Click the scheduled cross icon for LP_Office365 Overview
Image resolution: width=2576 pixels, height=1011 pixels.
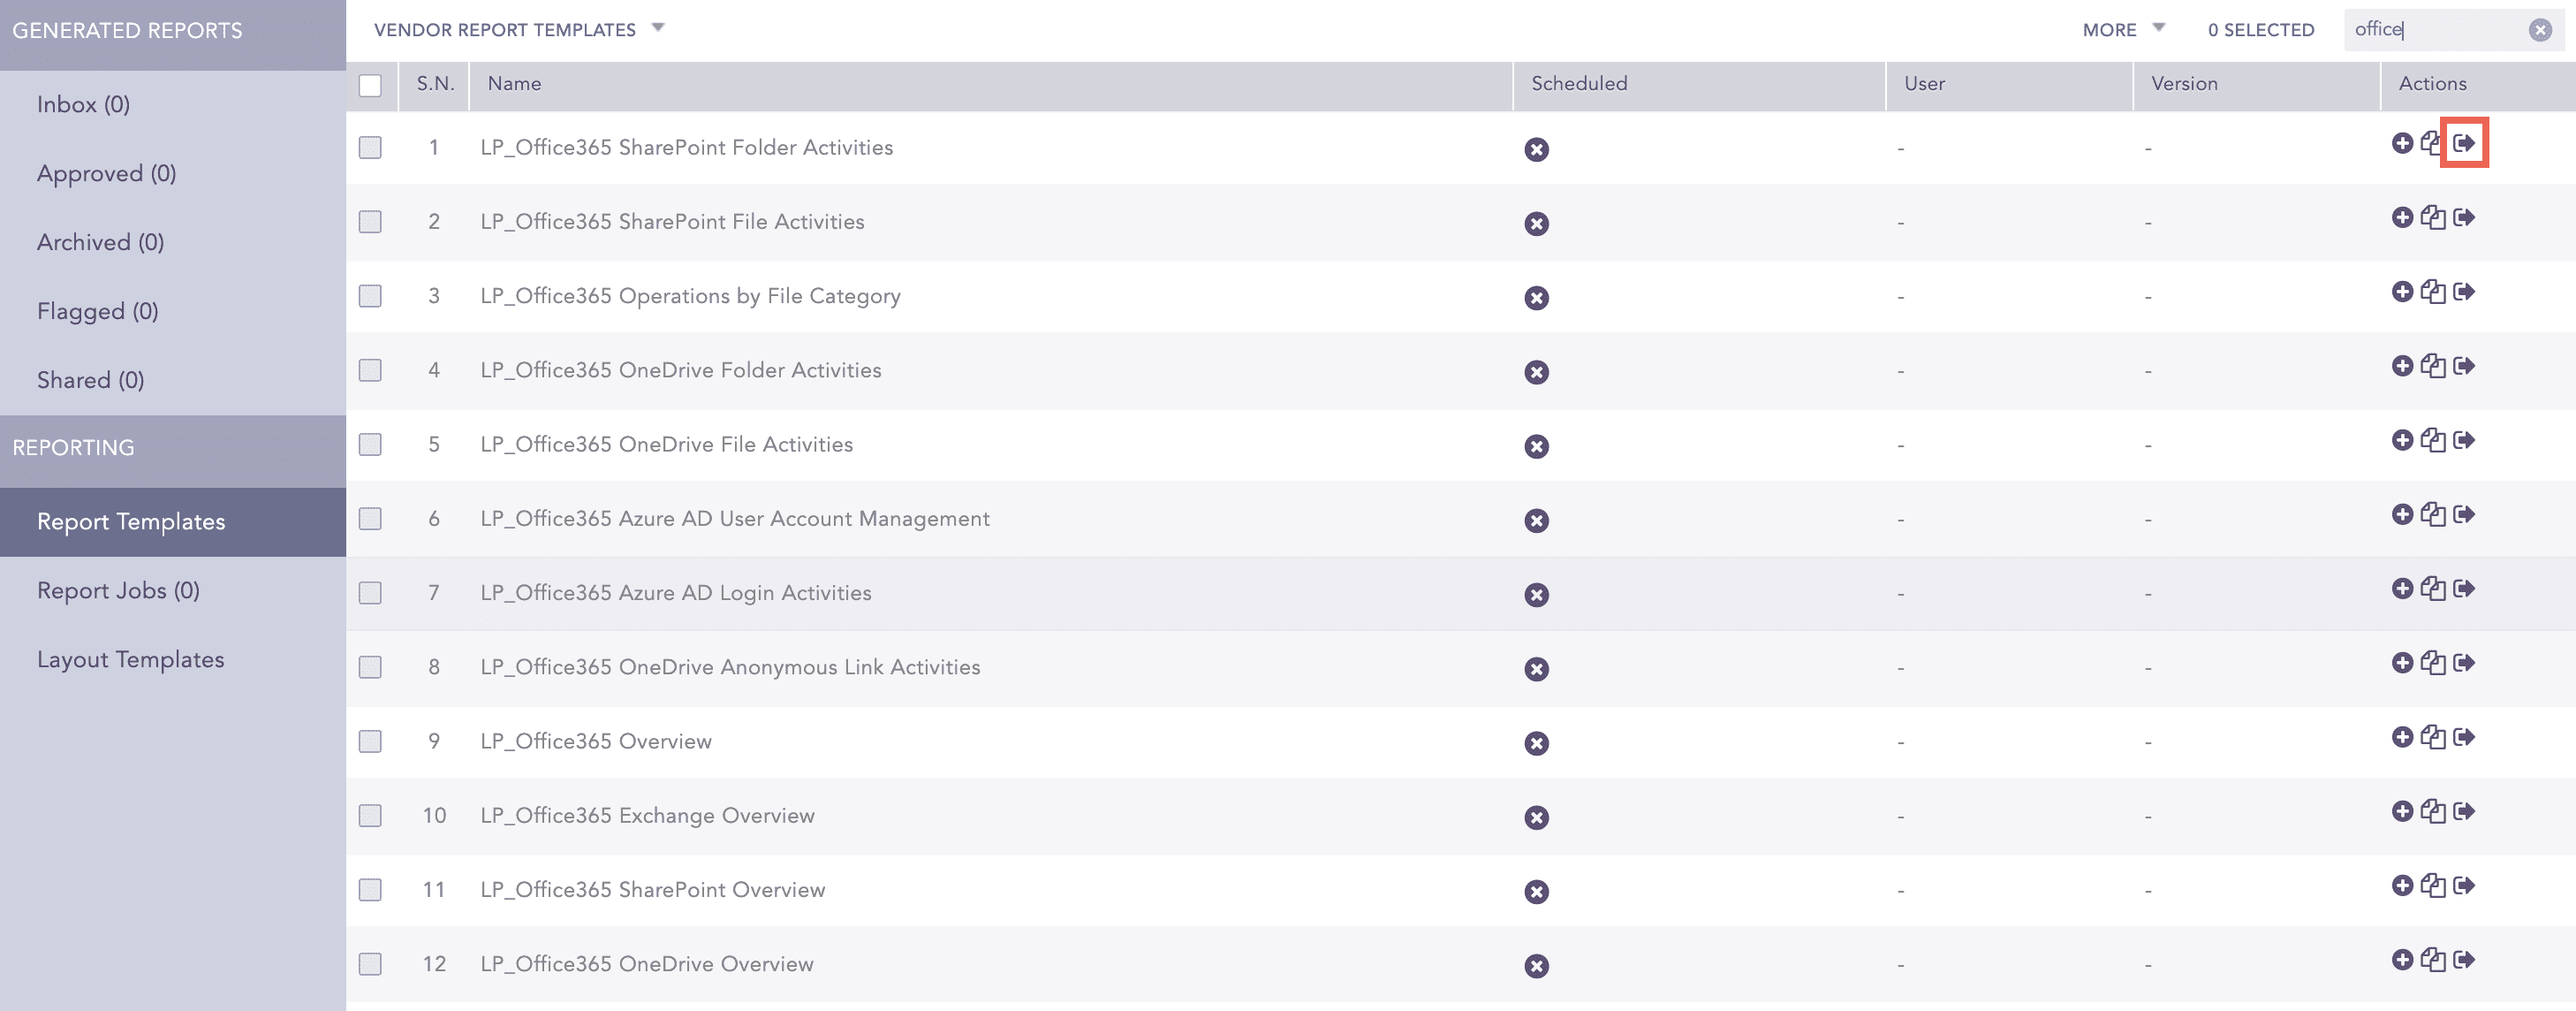tap(1536, 743)
